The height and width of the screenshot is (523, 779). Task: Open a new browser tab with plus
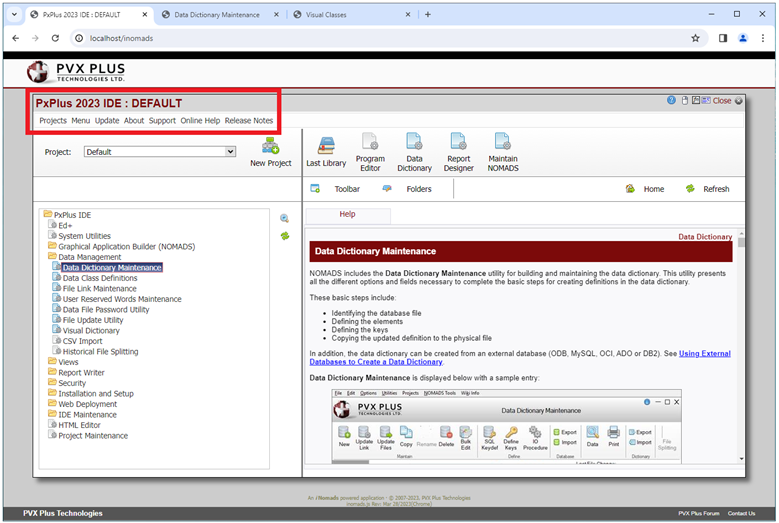[428, 14]
